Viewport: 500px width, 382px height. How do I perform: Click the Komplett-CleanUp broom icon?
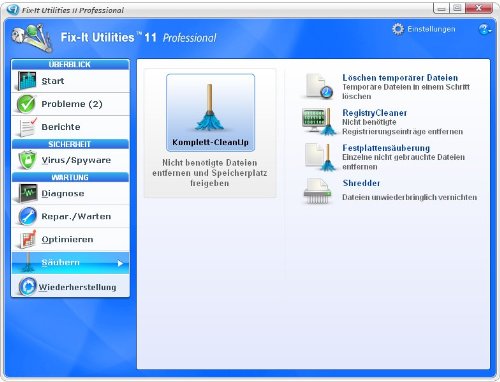tap(210, 107)
